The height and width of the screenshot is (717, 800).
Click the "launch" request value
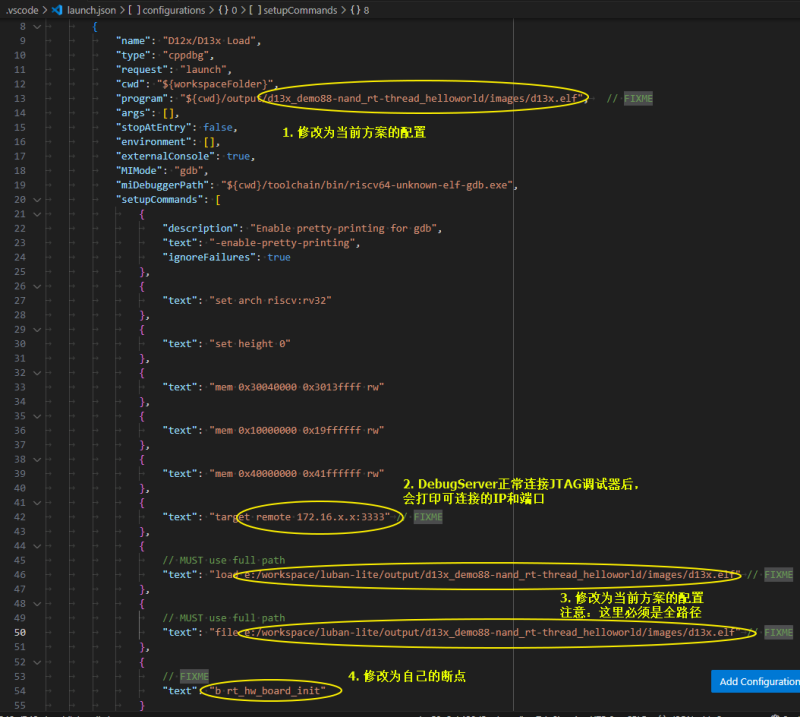click(x=203, y=69)
